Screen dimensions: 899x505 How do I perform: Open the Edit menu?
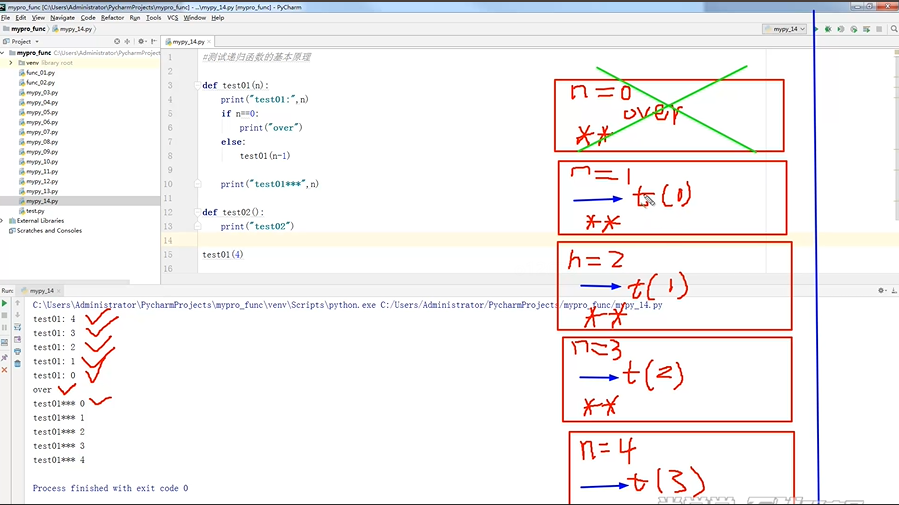coord(21,18)
